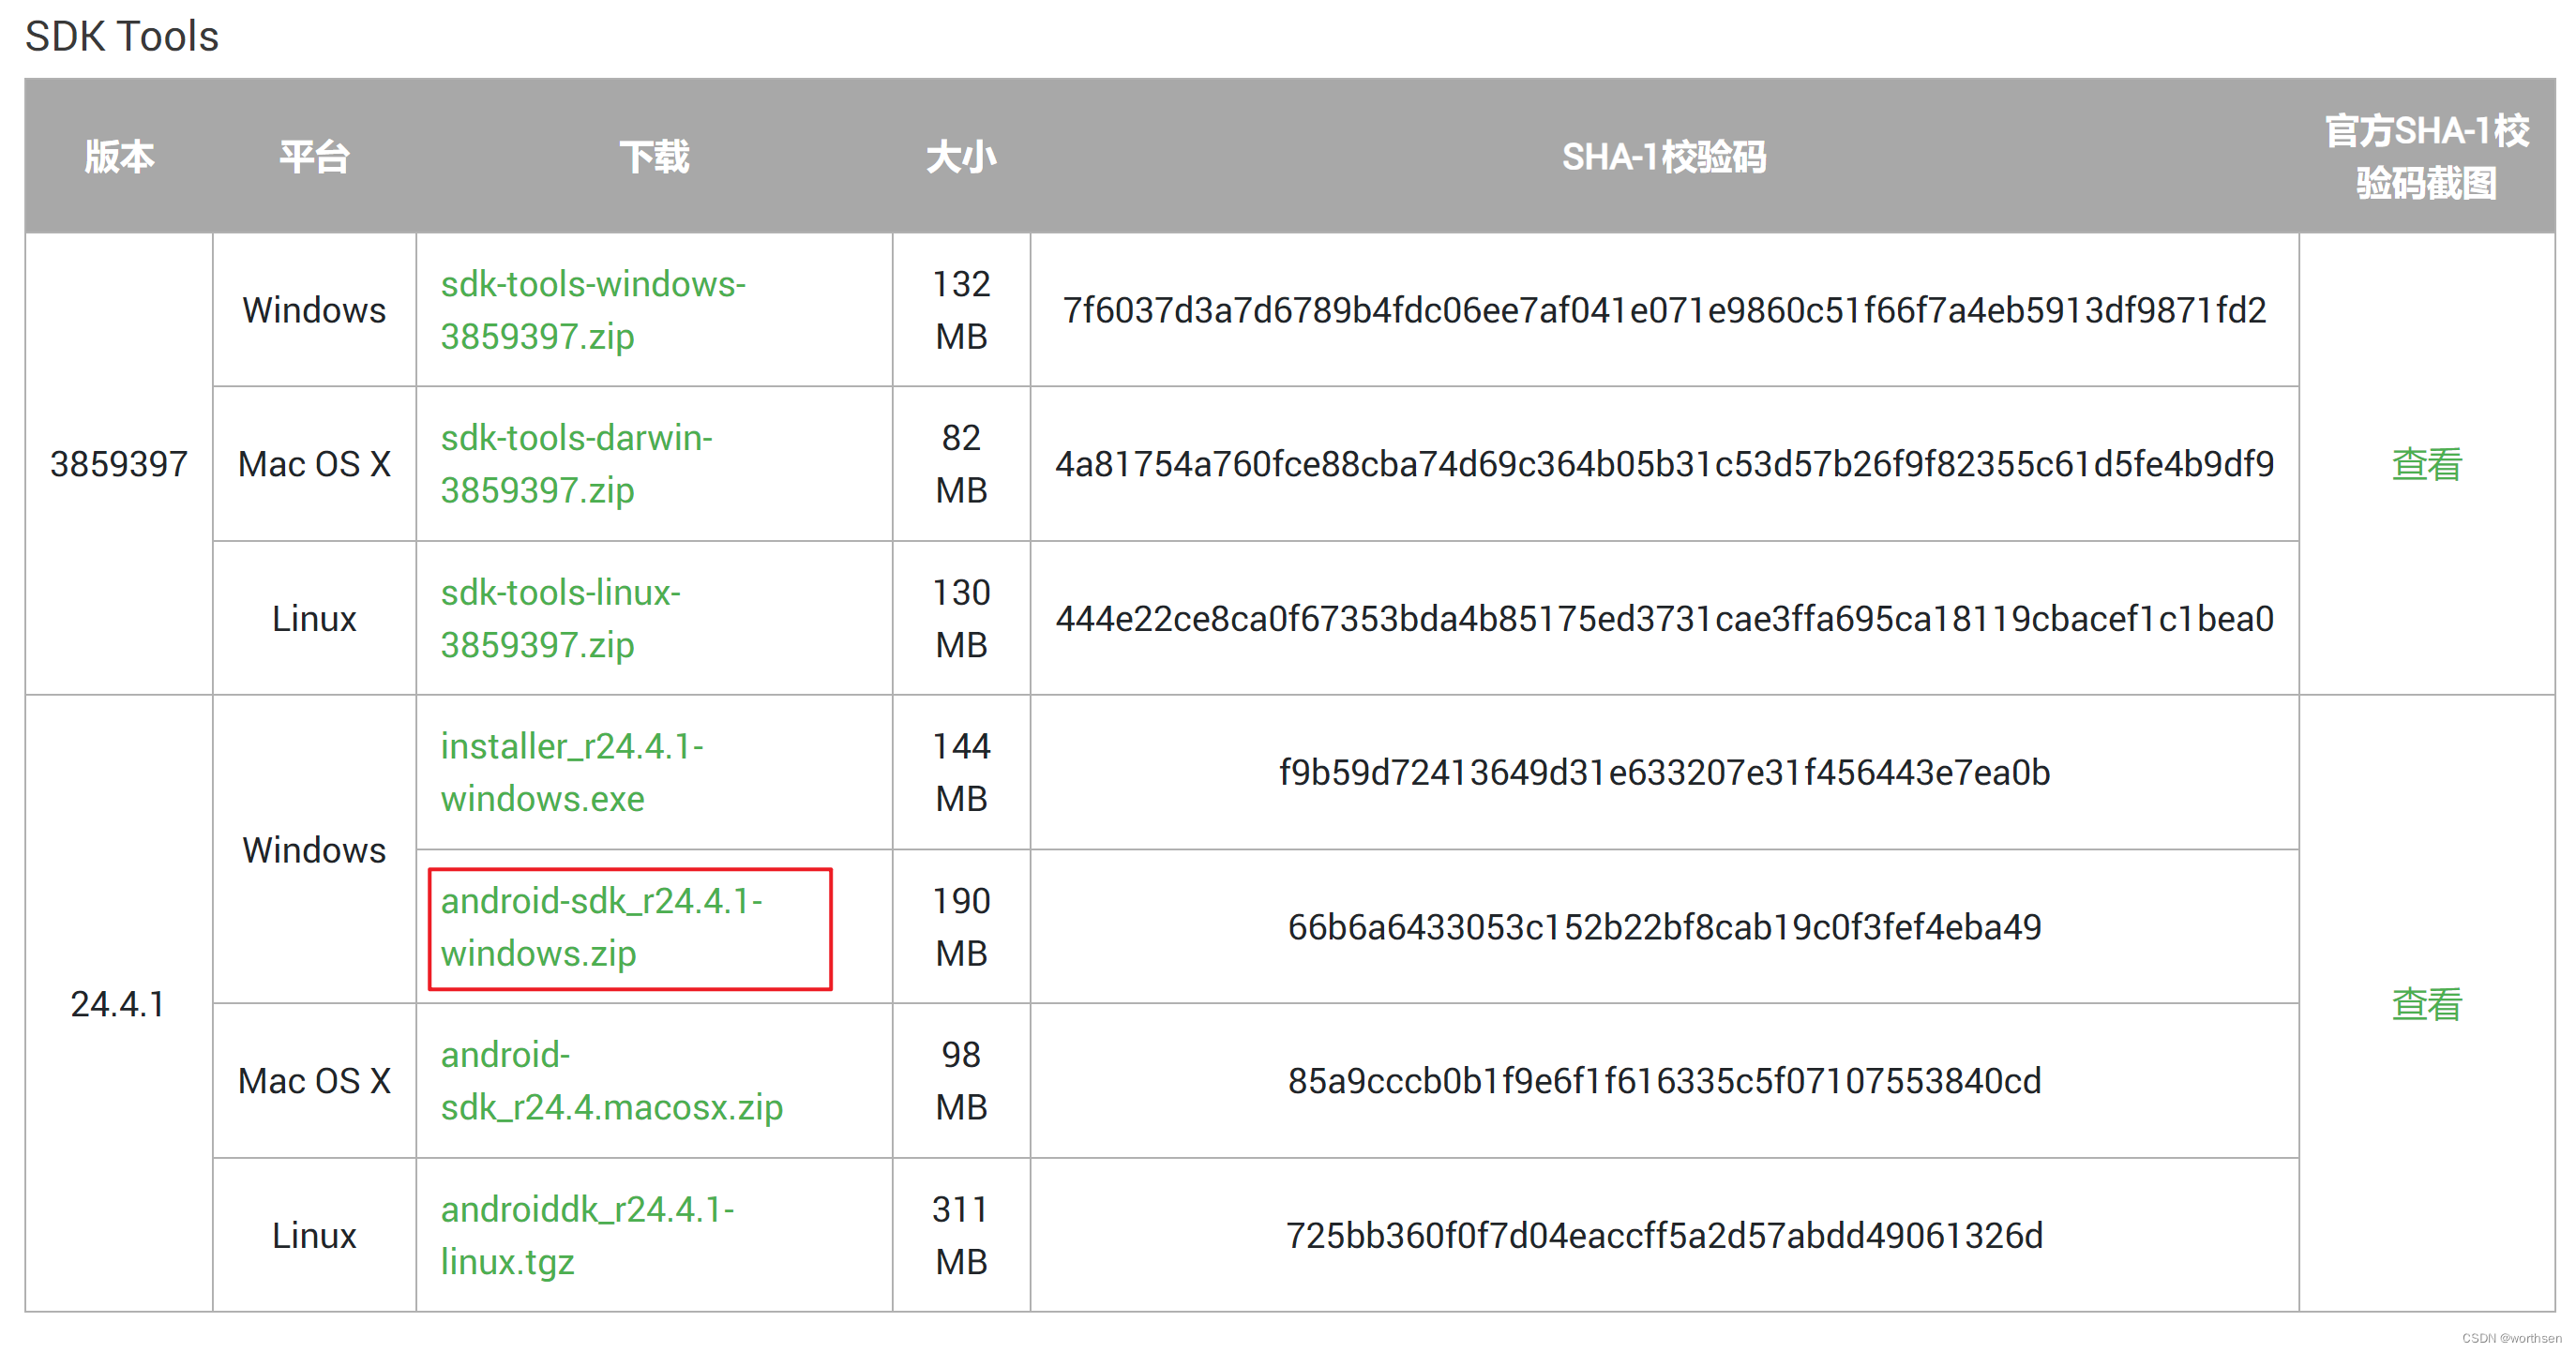The height and width of the screenshot is (1352, 2576).
Task: Select the 132 MB size cell
Action: (961, 310)
